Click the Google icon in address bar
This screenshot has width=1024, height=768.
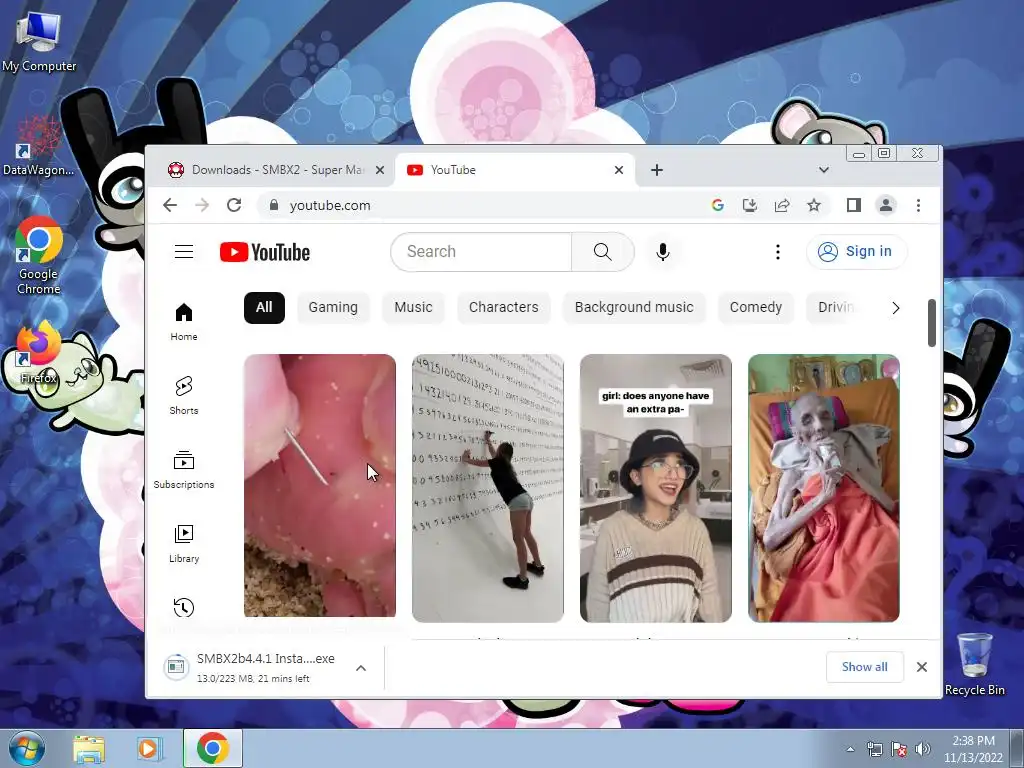click(718, 205)
